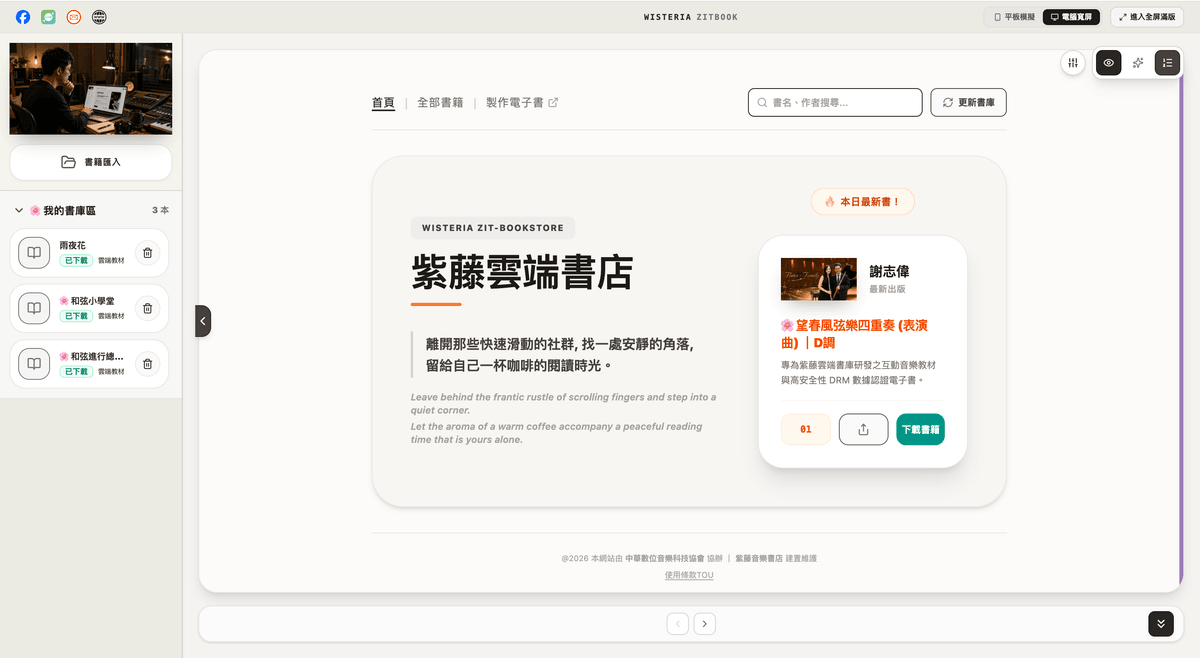1200x658 pixels.
Task: Click the sparkle effects icon
Action: (1138, 63)
